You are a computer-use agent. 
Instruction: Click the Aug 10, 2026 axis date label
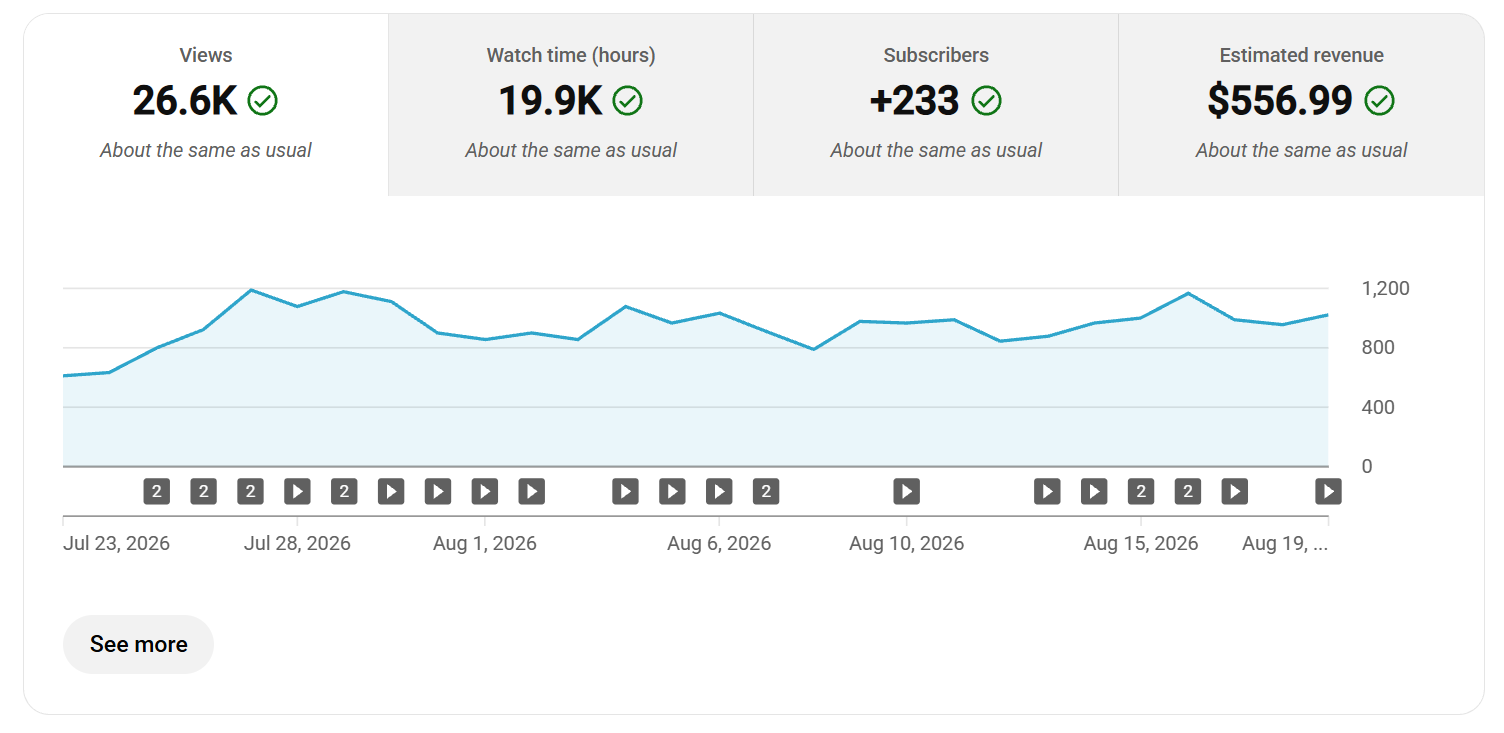pos(906,544)
